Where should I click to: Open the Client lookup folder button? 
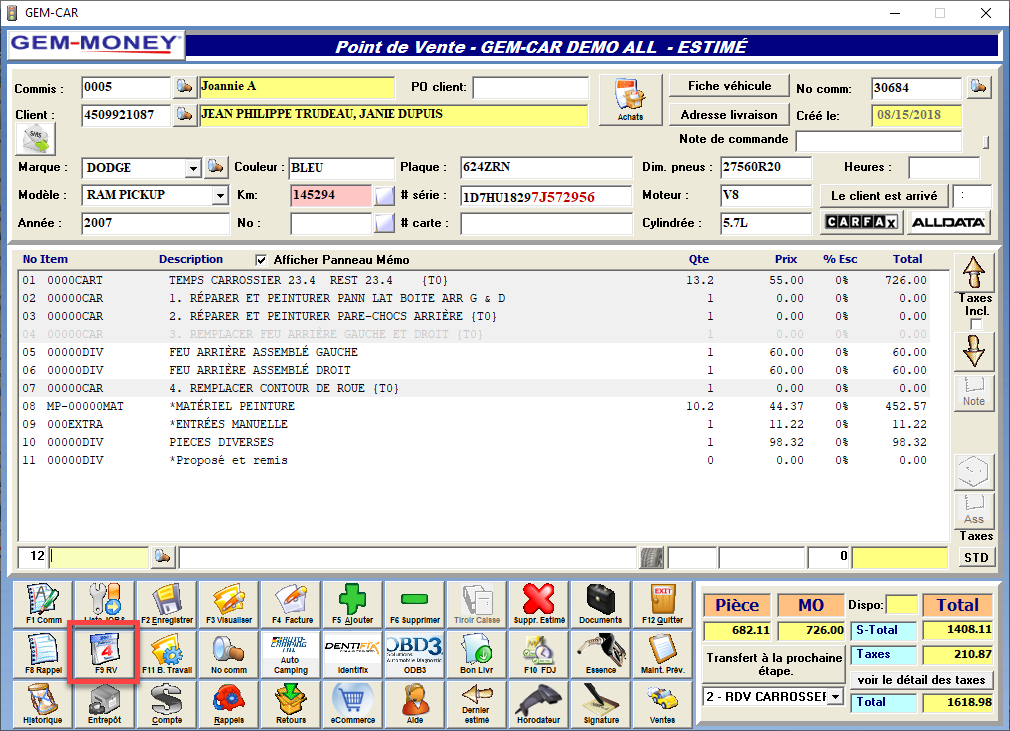pos(184,115)
